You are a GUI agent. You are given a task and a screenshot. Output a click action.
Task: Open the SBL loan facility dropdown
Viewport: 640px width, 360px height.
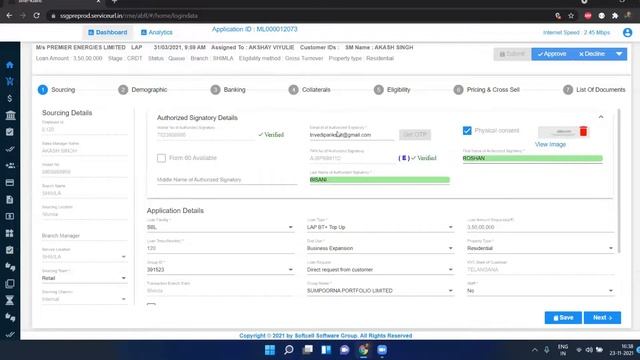pos(220,227)
